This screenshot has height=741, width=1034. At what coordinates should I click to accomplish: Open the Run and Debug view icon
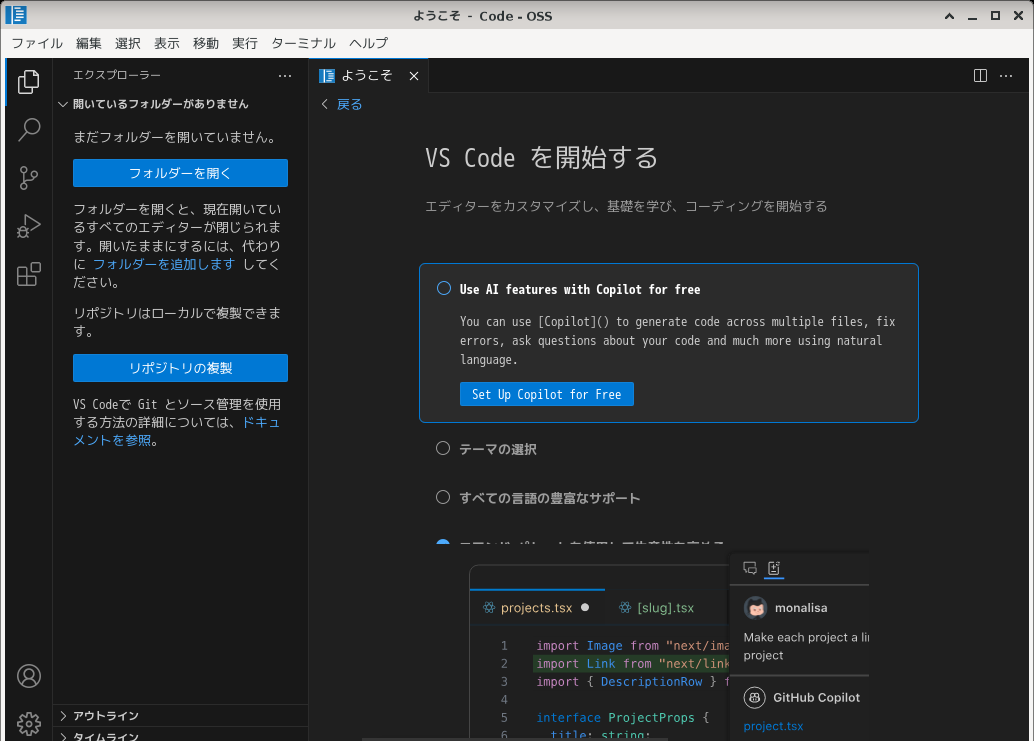click(28, 226)
